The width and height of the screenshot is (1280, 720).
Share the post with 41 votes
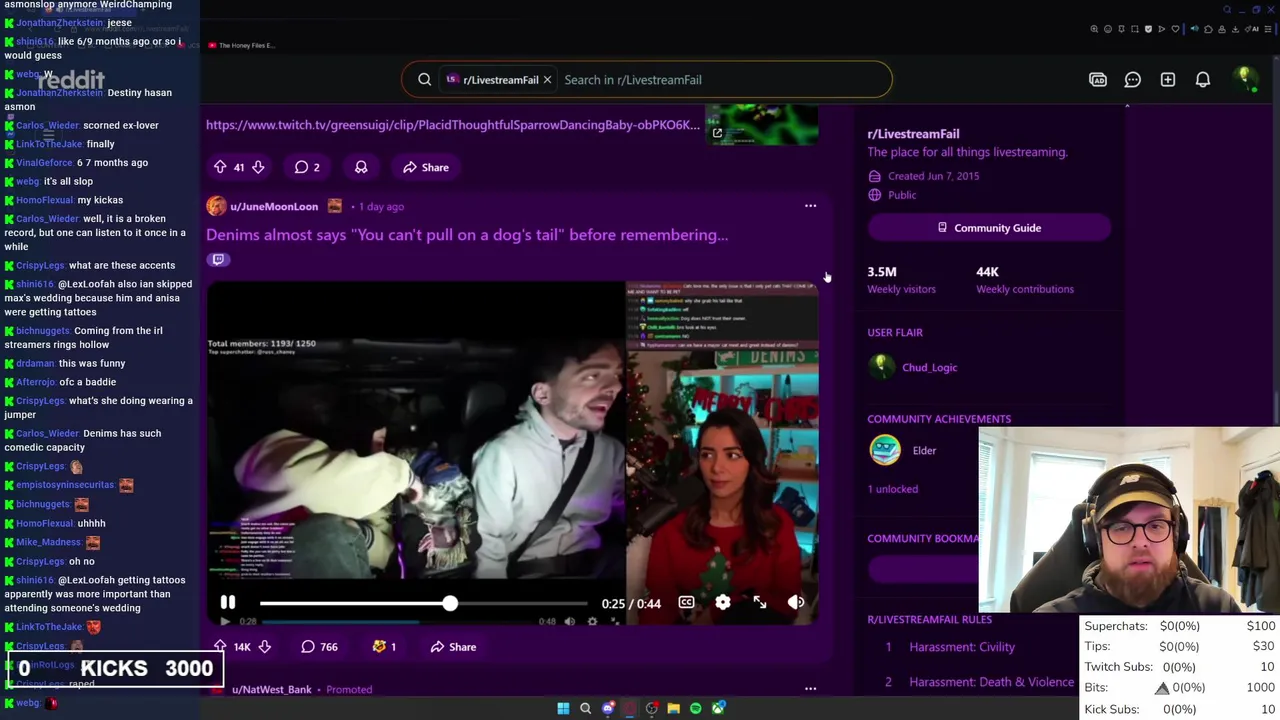[x=426, y=167]
